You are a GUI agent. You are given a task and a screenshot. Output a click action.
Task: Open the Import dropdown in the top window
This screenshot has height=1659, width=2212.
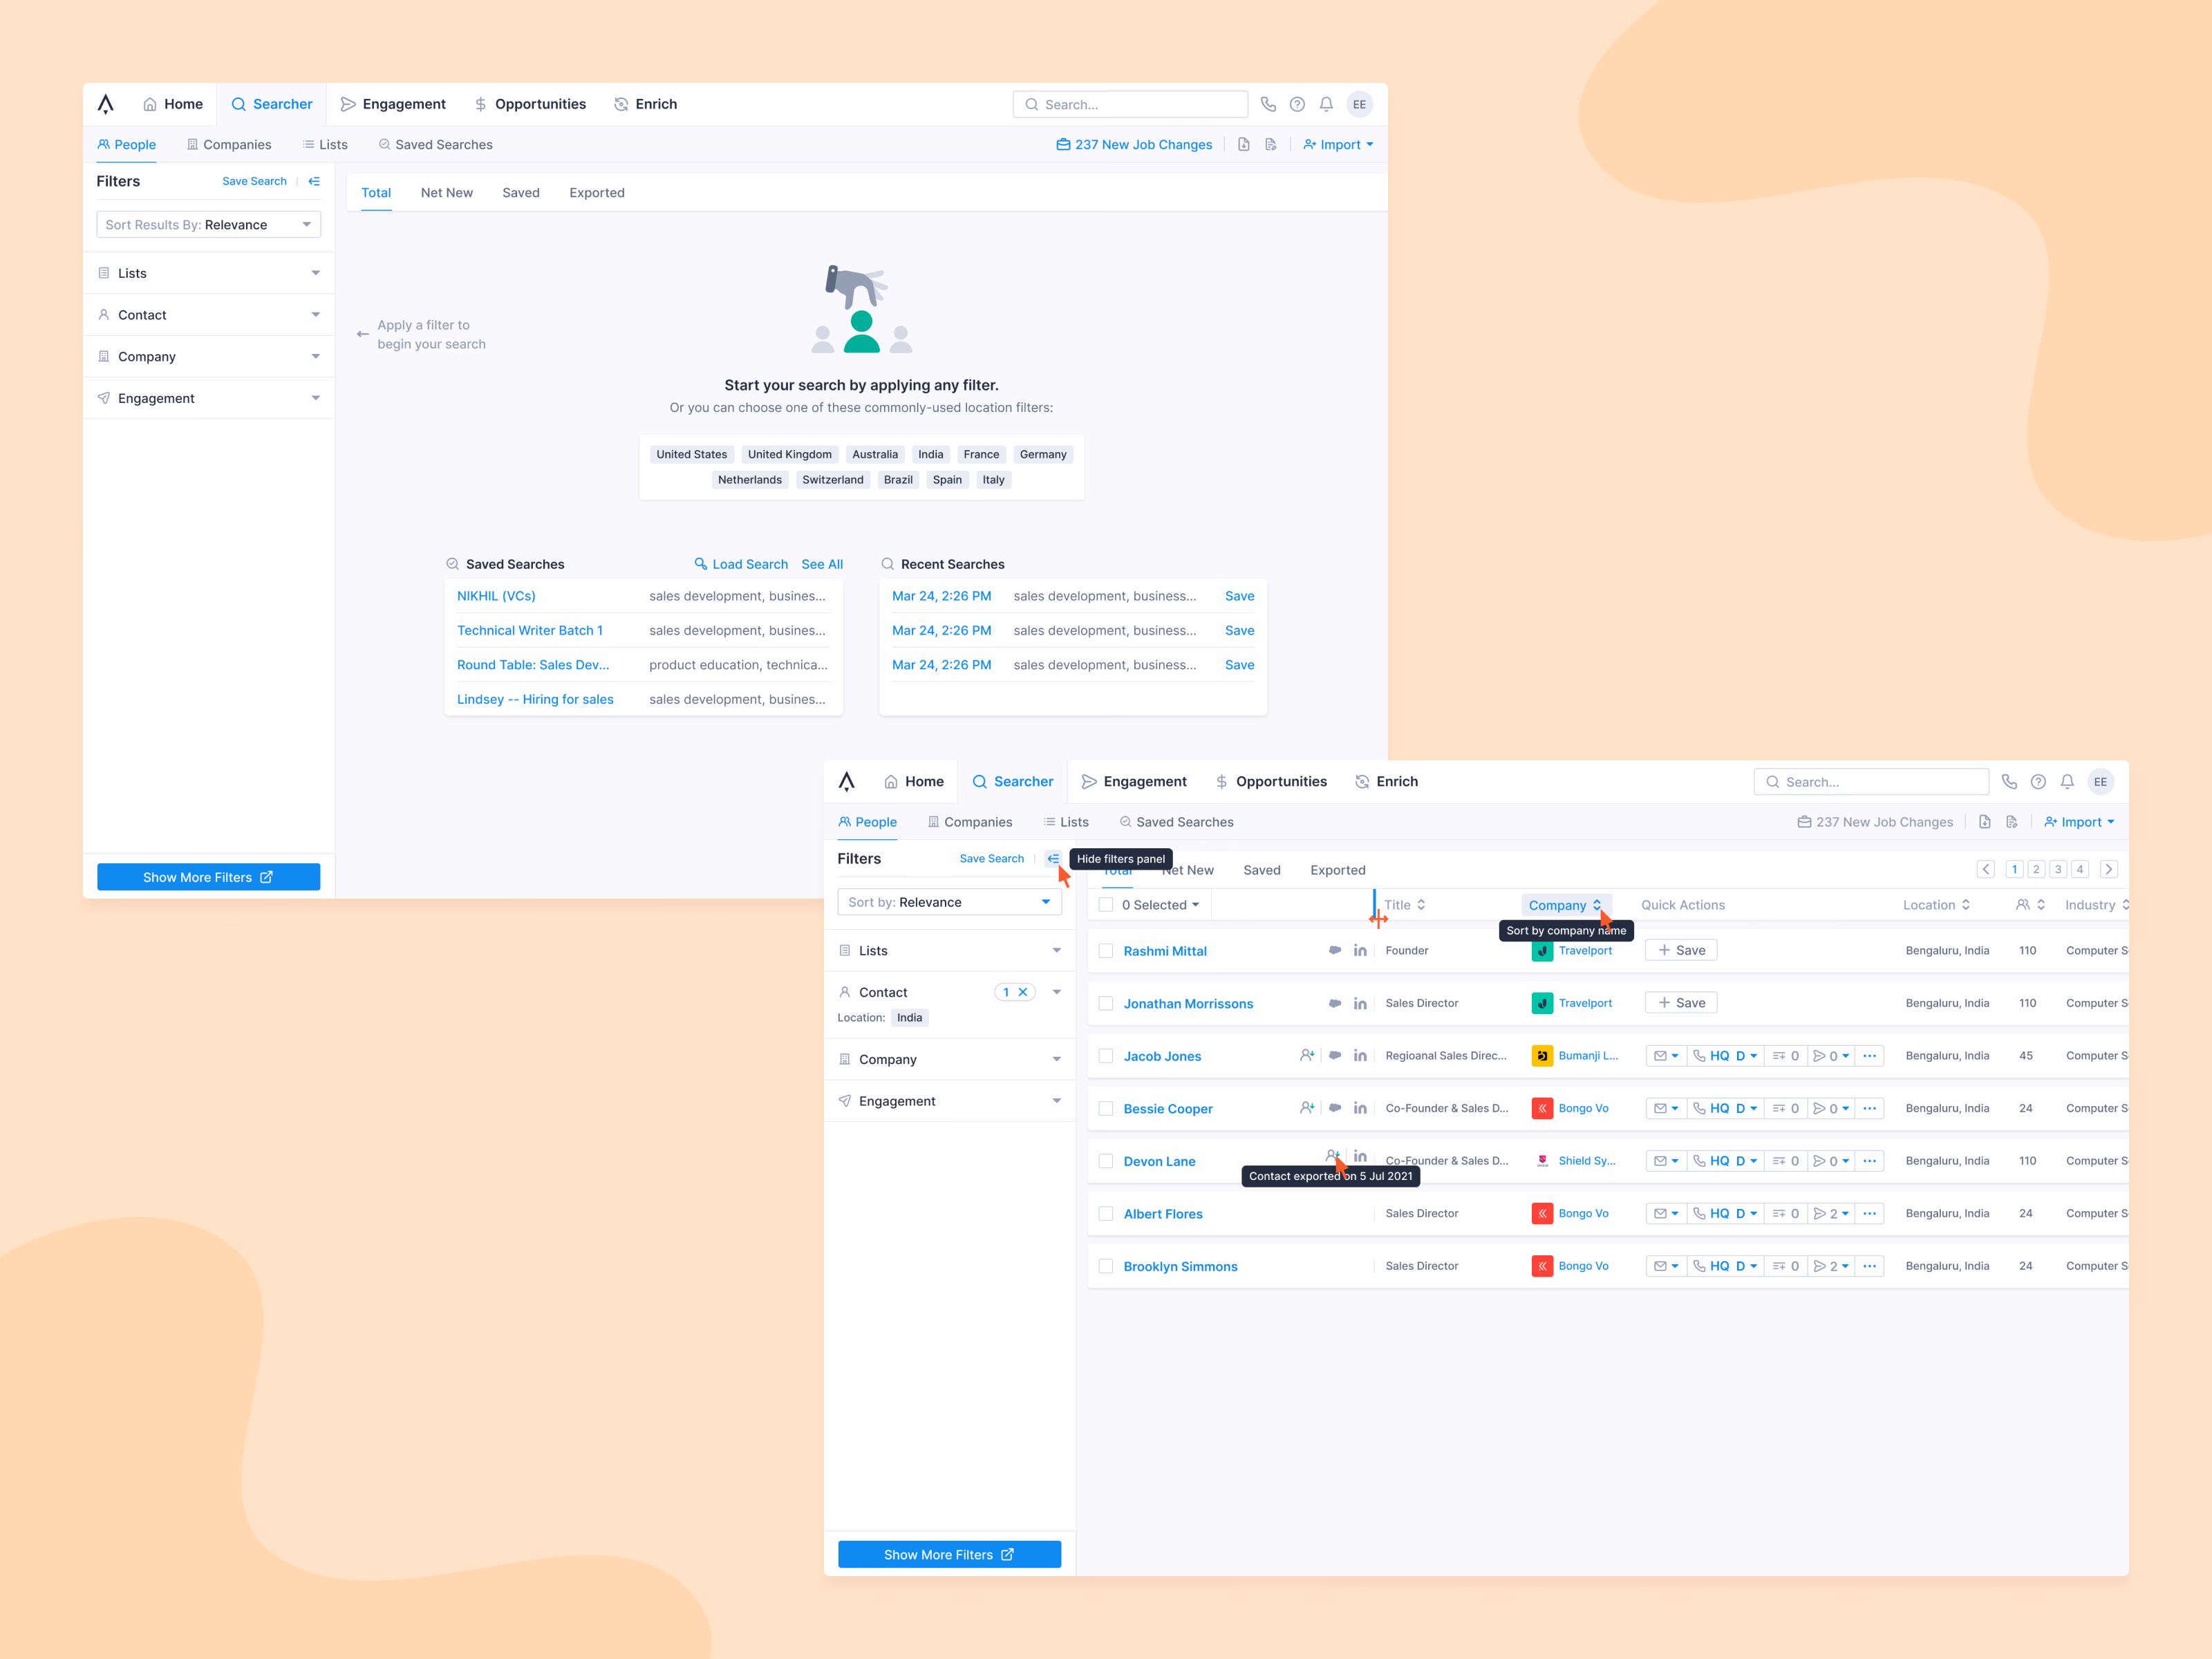[1338, 144]
